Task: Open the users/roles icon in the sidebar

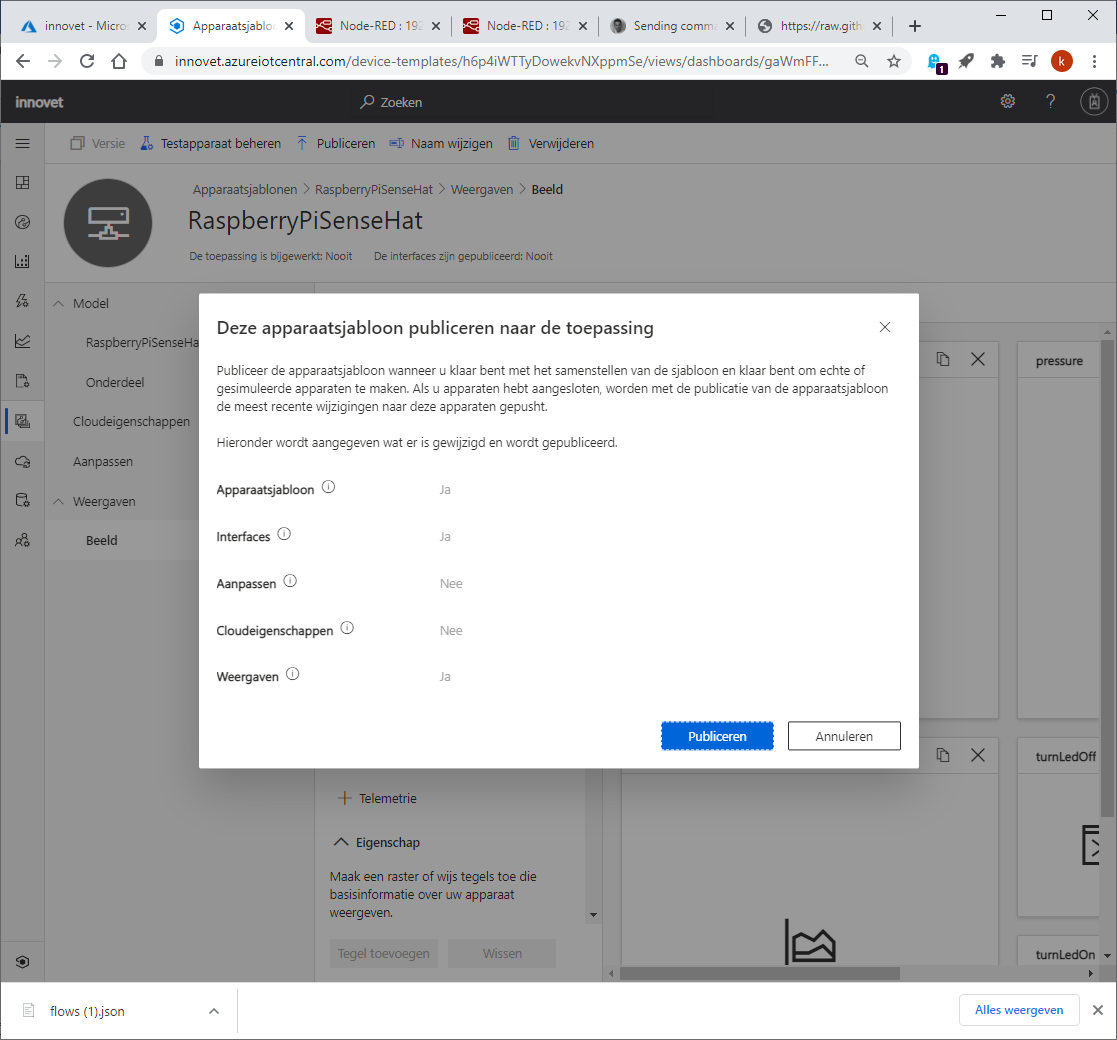Action: [23, 541]
